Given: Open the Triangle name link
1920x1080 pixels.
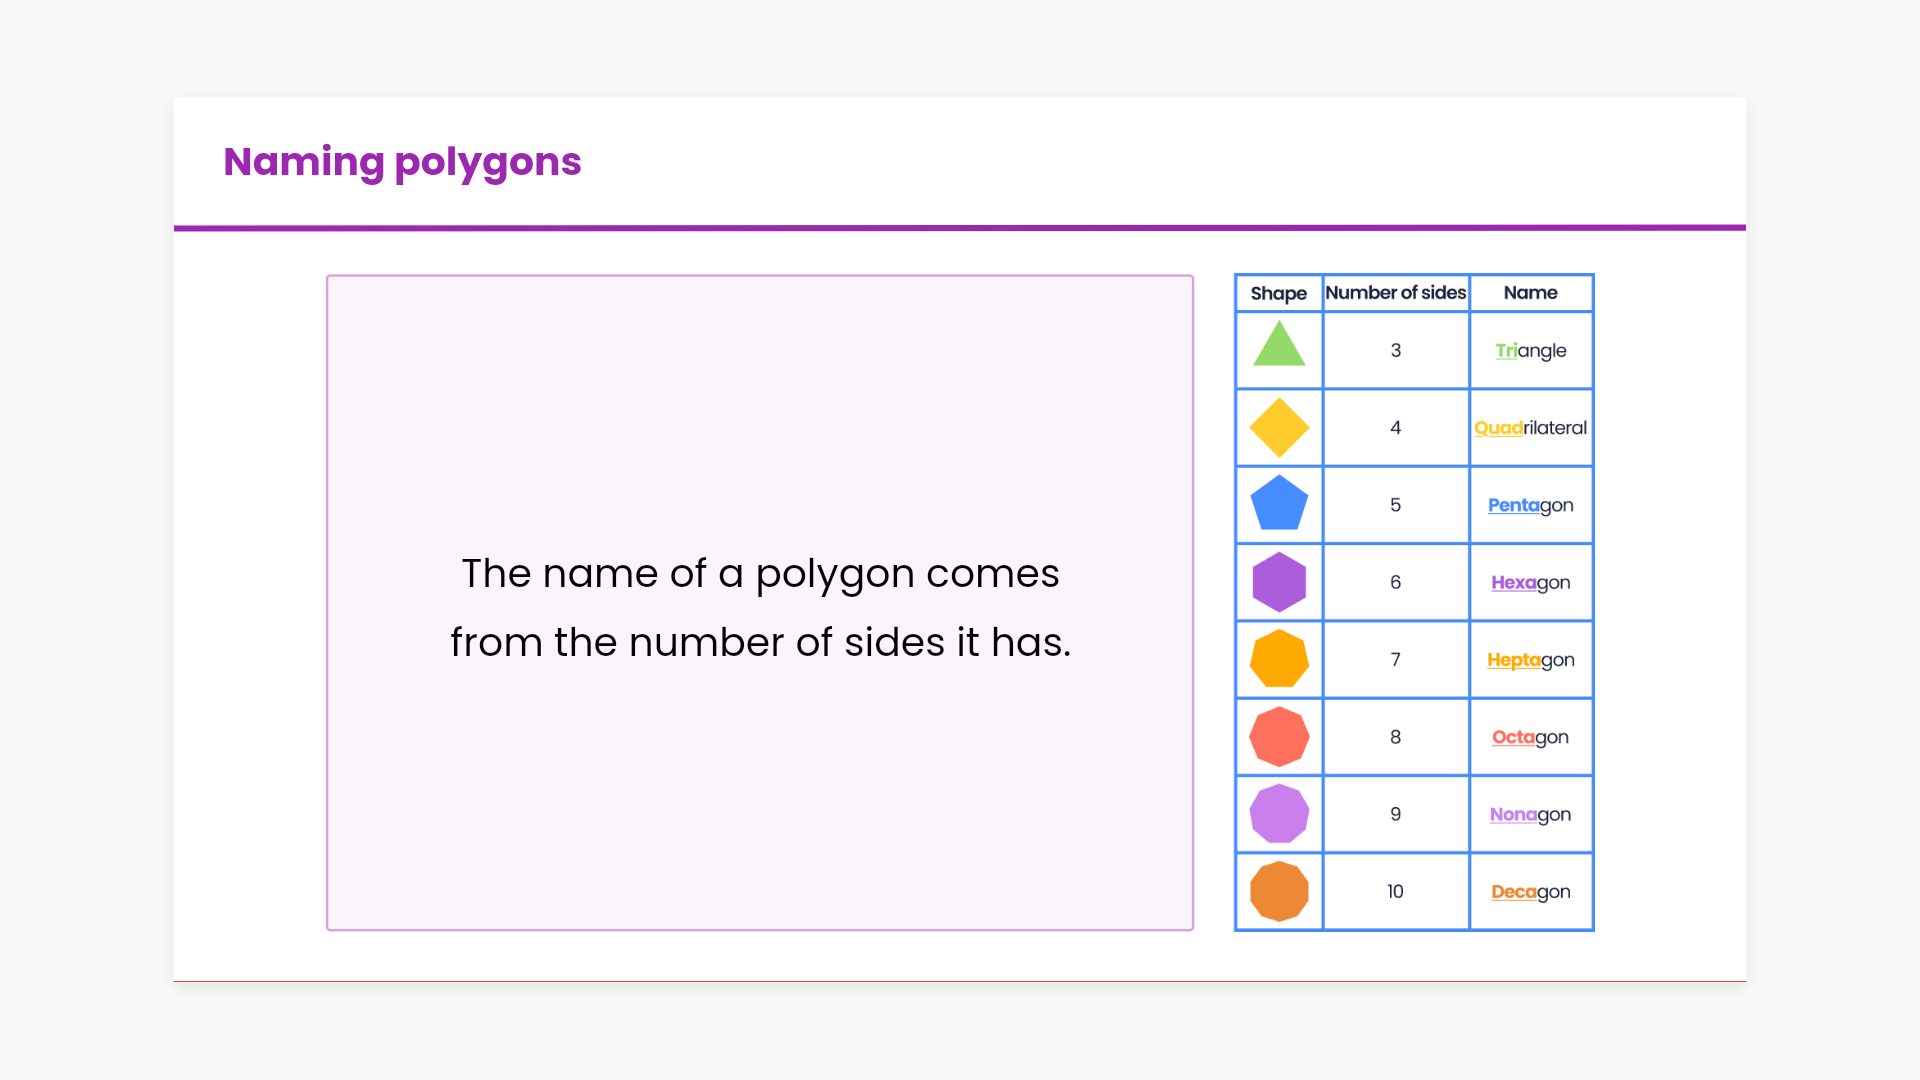Looking at the screenshot, I should (x=1530, y=351).
